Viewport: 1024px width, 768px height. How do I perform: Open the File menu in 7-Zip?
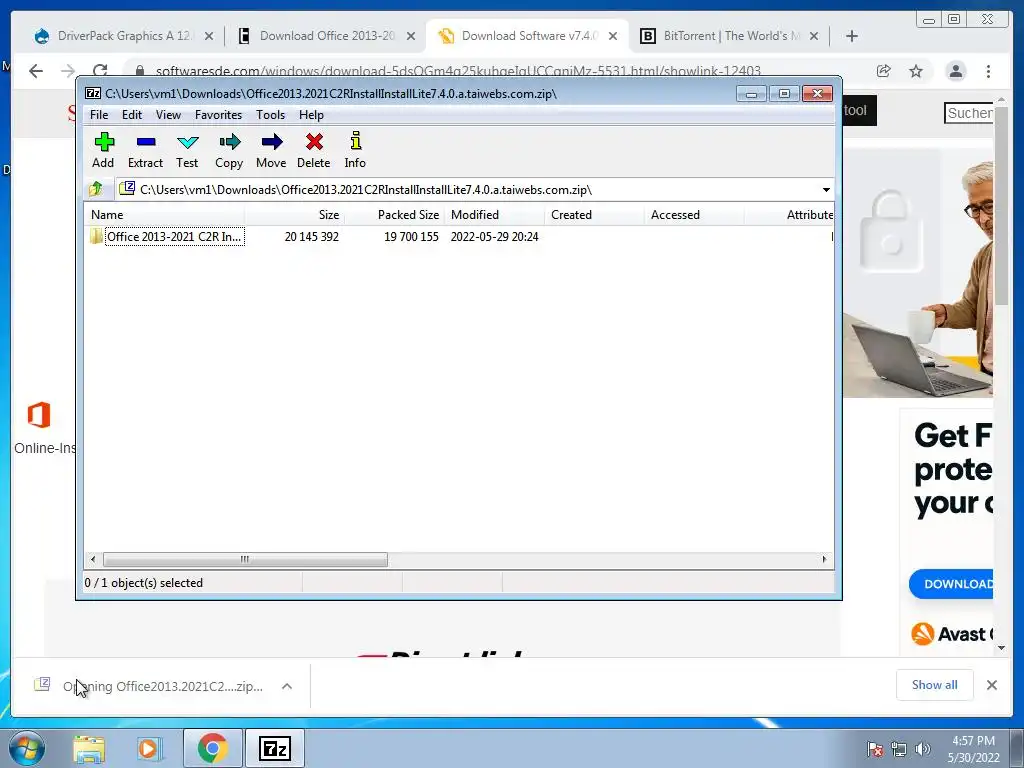(99, 115)
